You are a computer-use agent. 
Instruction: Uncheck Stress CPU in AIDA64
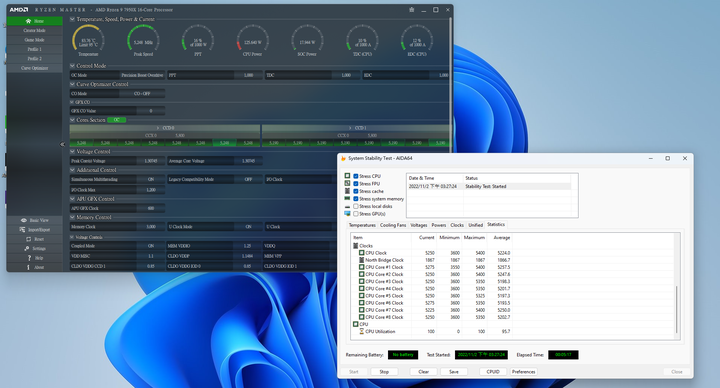(356, 176)
